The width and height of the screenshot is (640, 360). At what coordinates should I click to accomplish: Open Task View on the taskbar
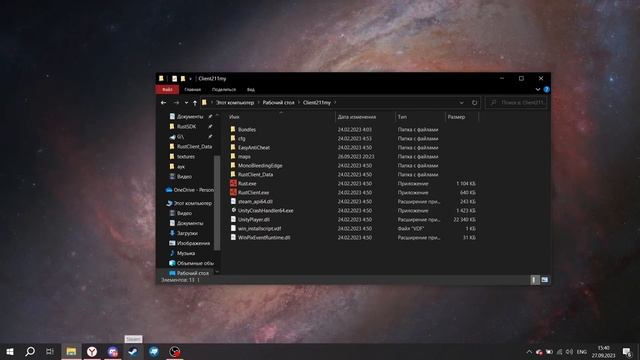[x=50, y=351]
